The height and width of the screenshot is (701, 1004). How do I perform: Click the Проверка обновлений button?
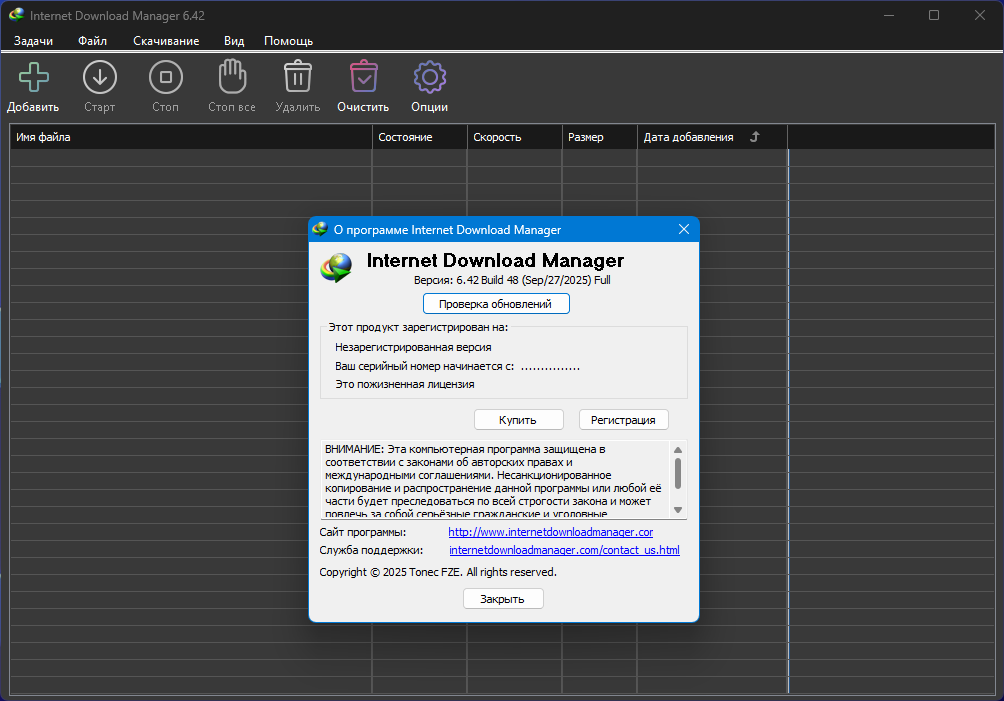point(496,303)
